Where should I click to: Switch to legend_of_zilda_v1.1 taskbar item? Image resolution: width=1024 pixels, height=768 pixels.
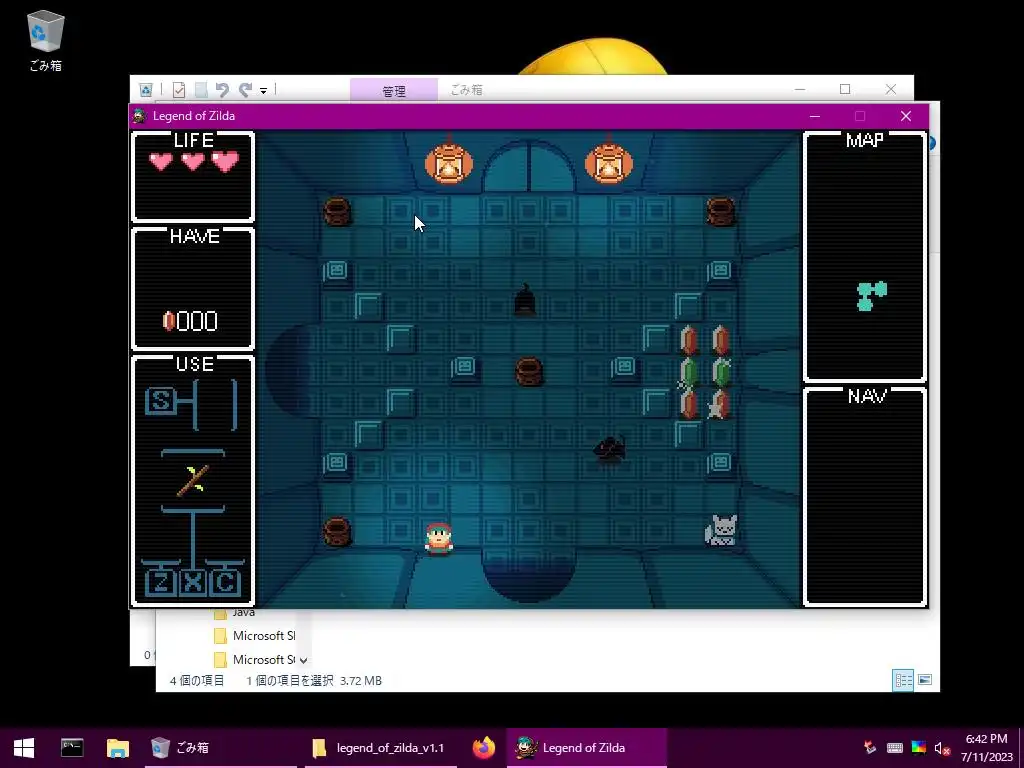pyautogui.click(x=380, y=748)
